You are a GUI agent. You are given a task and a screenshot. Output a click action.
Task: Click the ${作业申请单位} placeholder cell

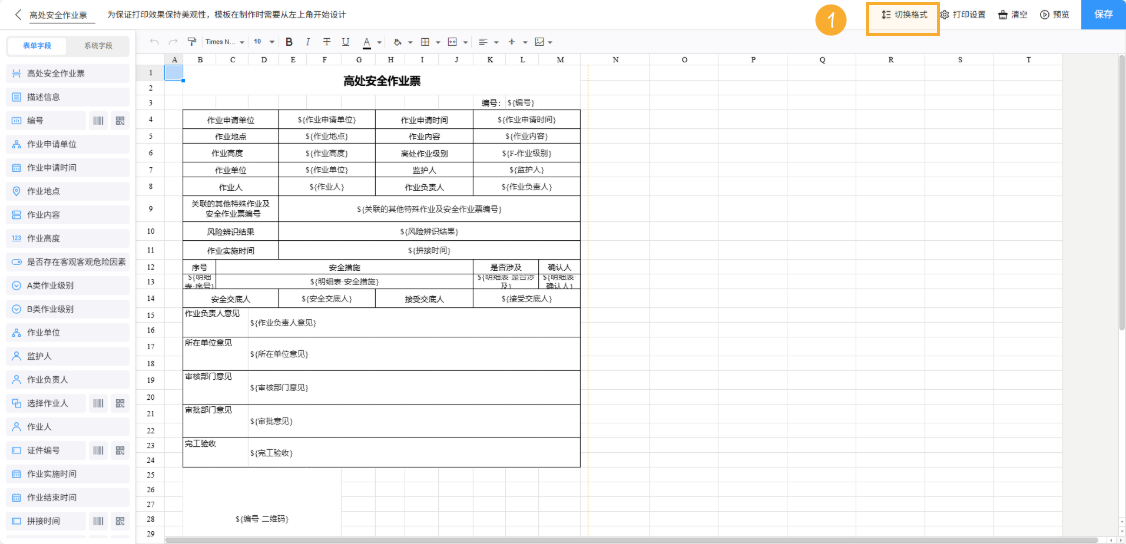point(327,120)
